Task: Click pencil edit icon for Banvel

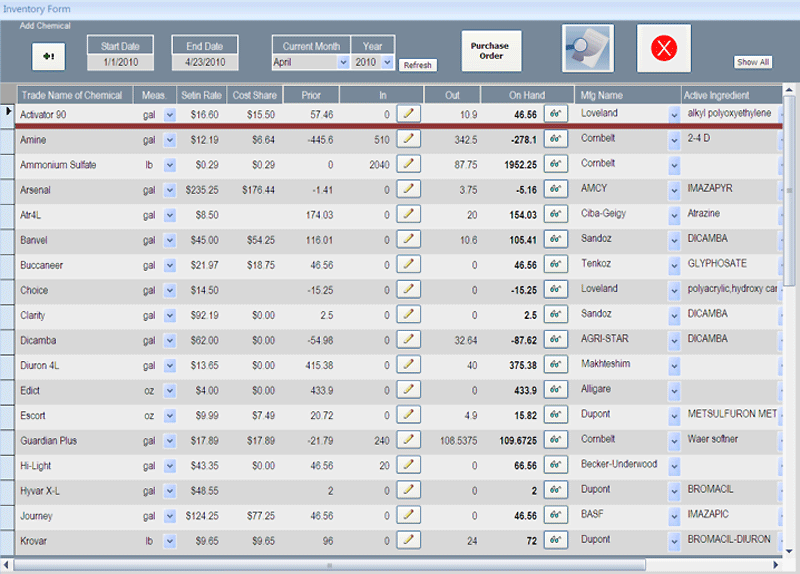Action: [x=408, y=239]
